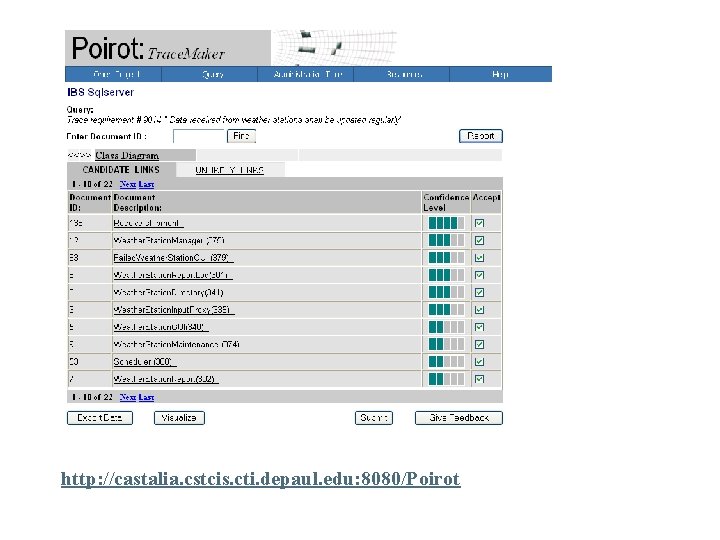Viewport: 720px width, 540px height.
Task: Click the Document ID column header
Action: (x=90, y=202)
